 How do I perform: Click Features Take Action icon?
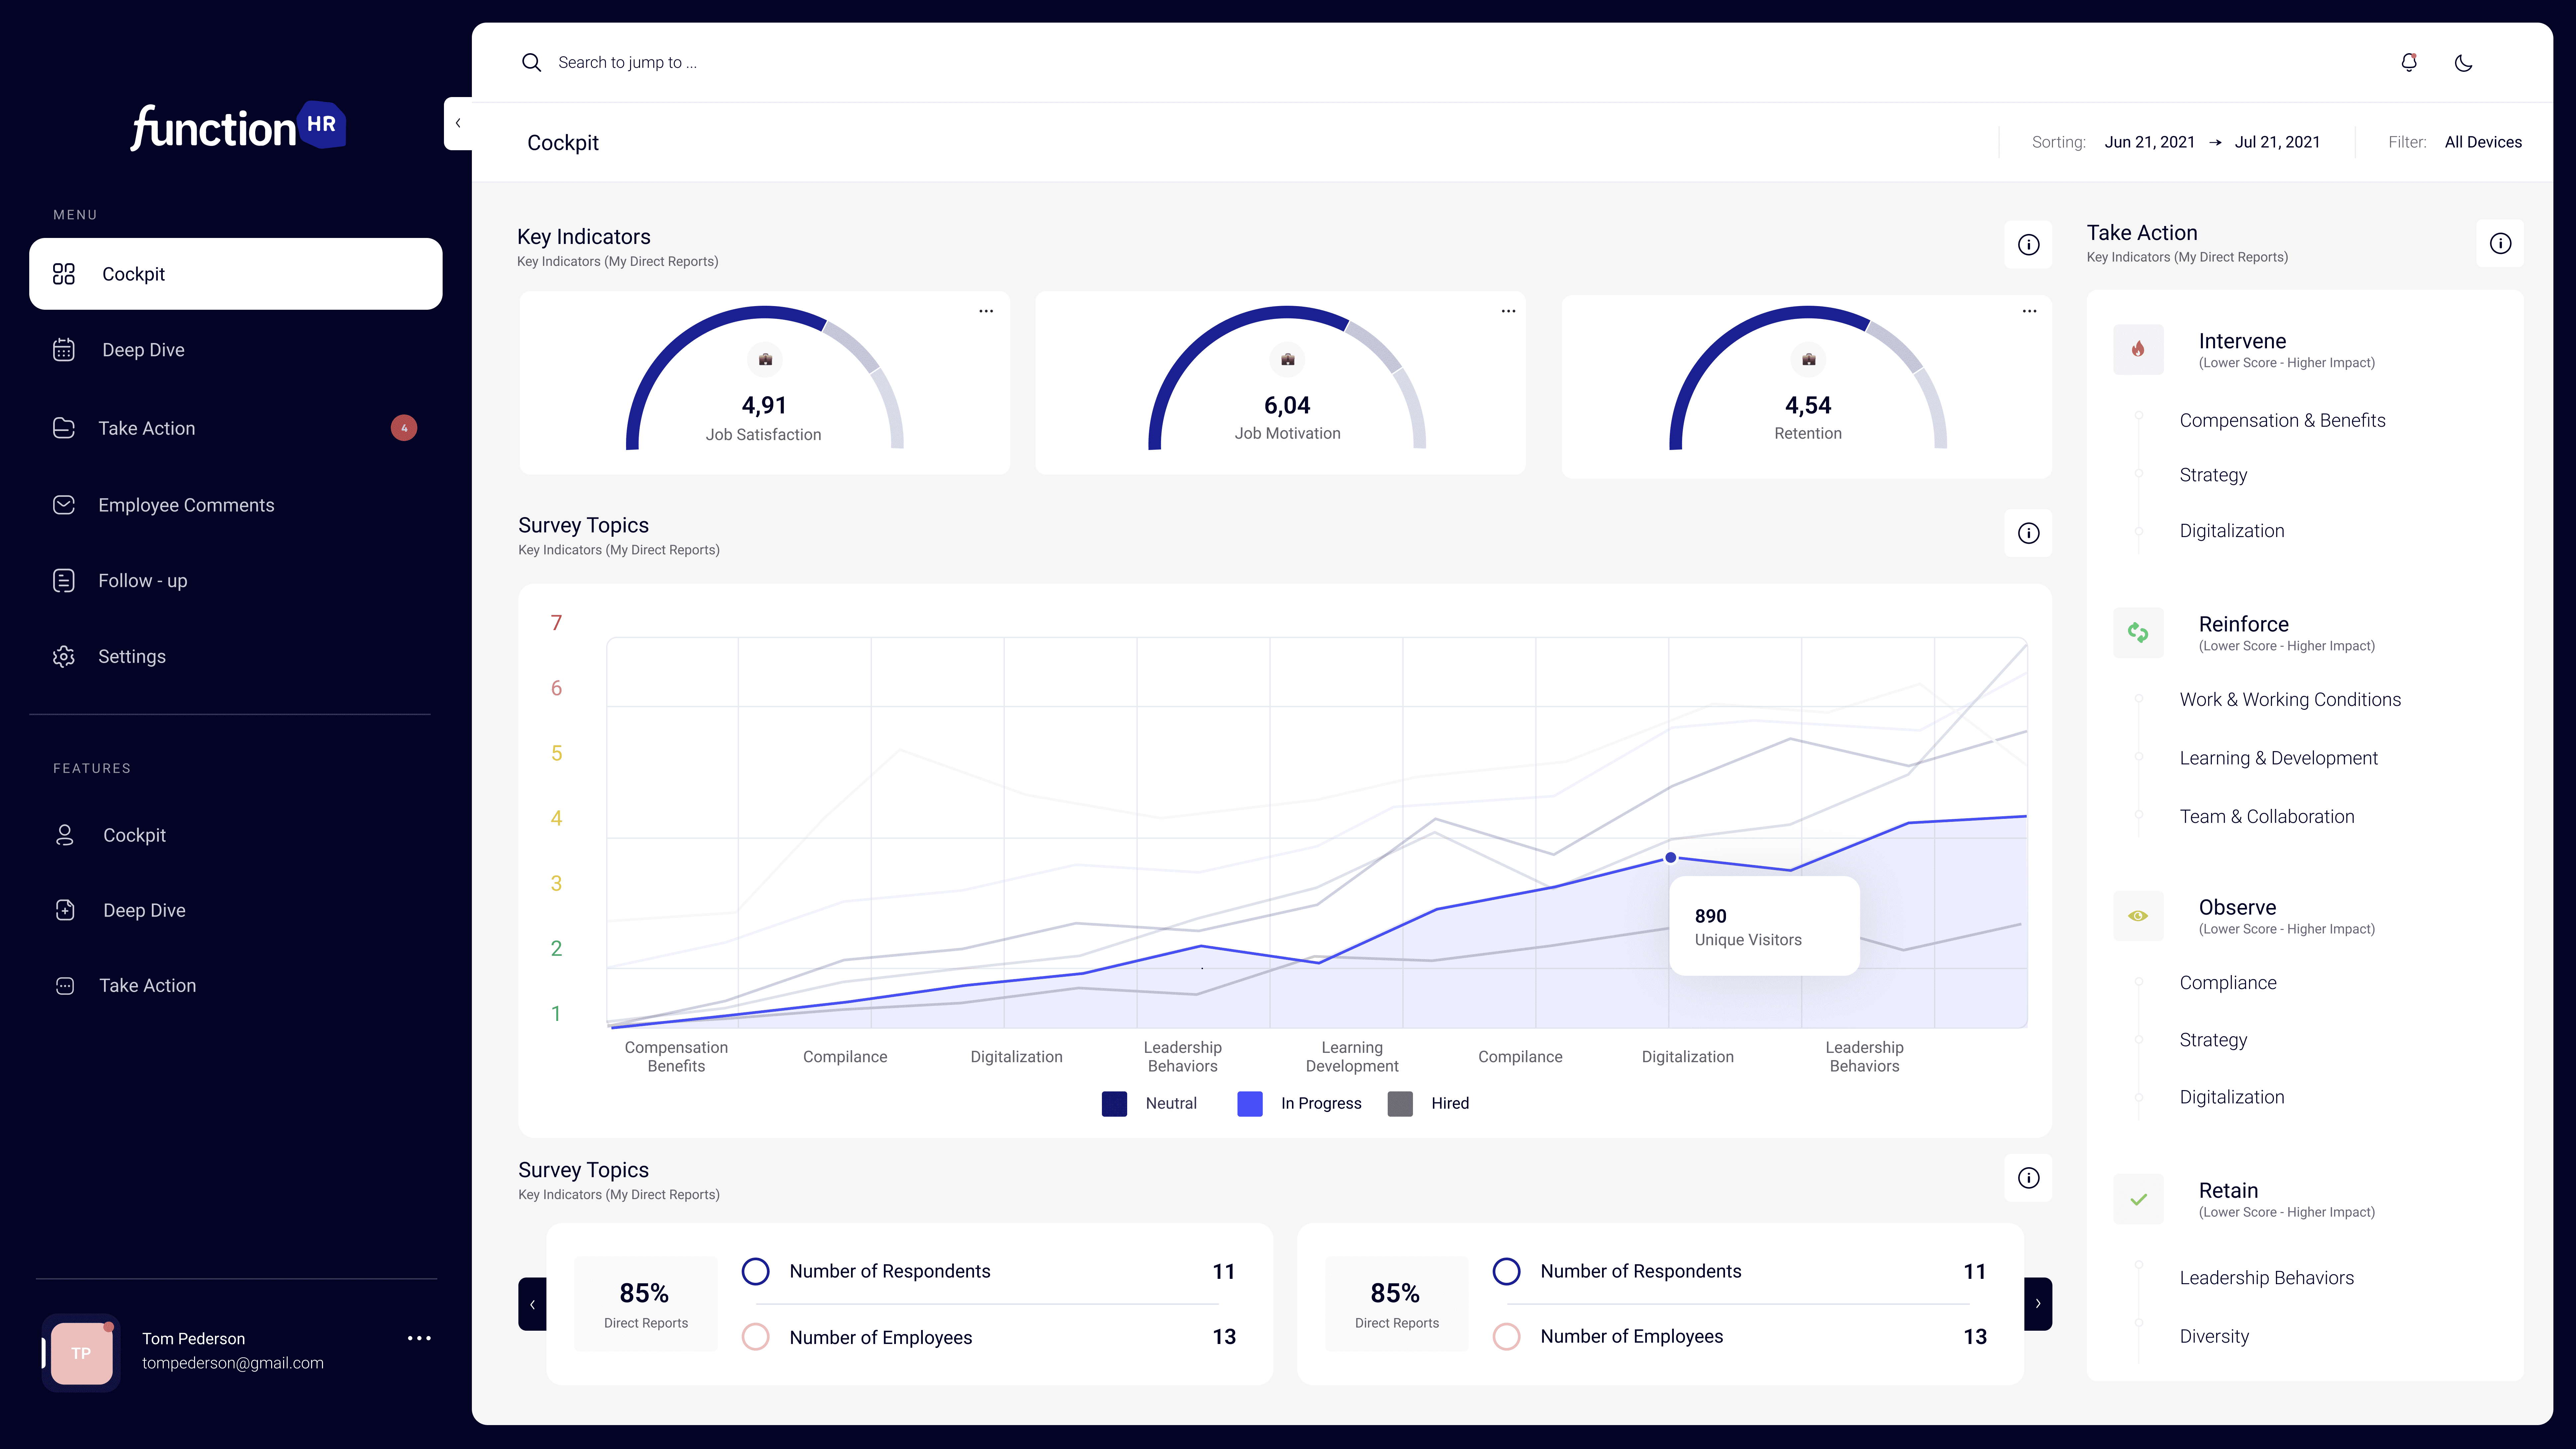[65, 986]
